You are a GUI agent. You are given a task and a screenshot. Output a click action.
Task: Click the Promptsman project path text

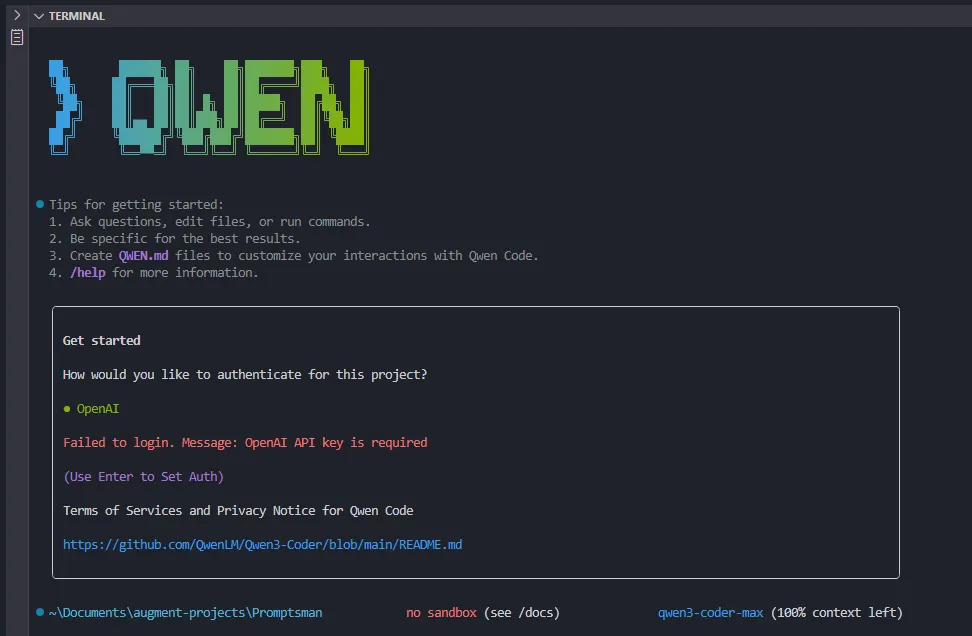185,612
